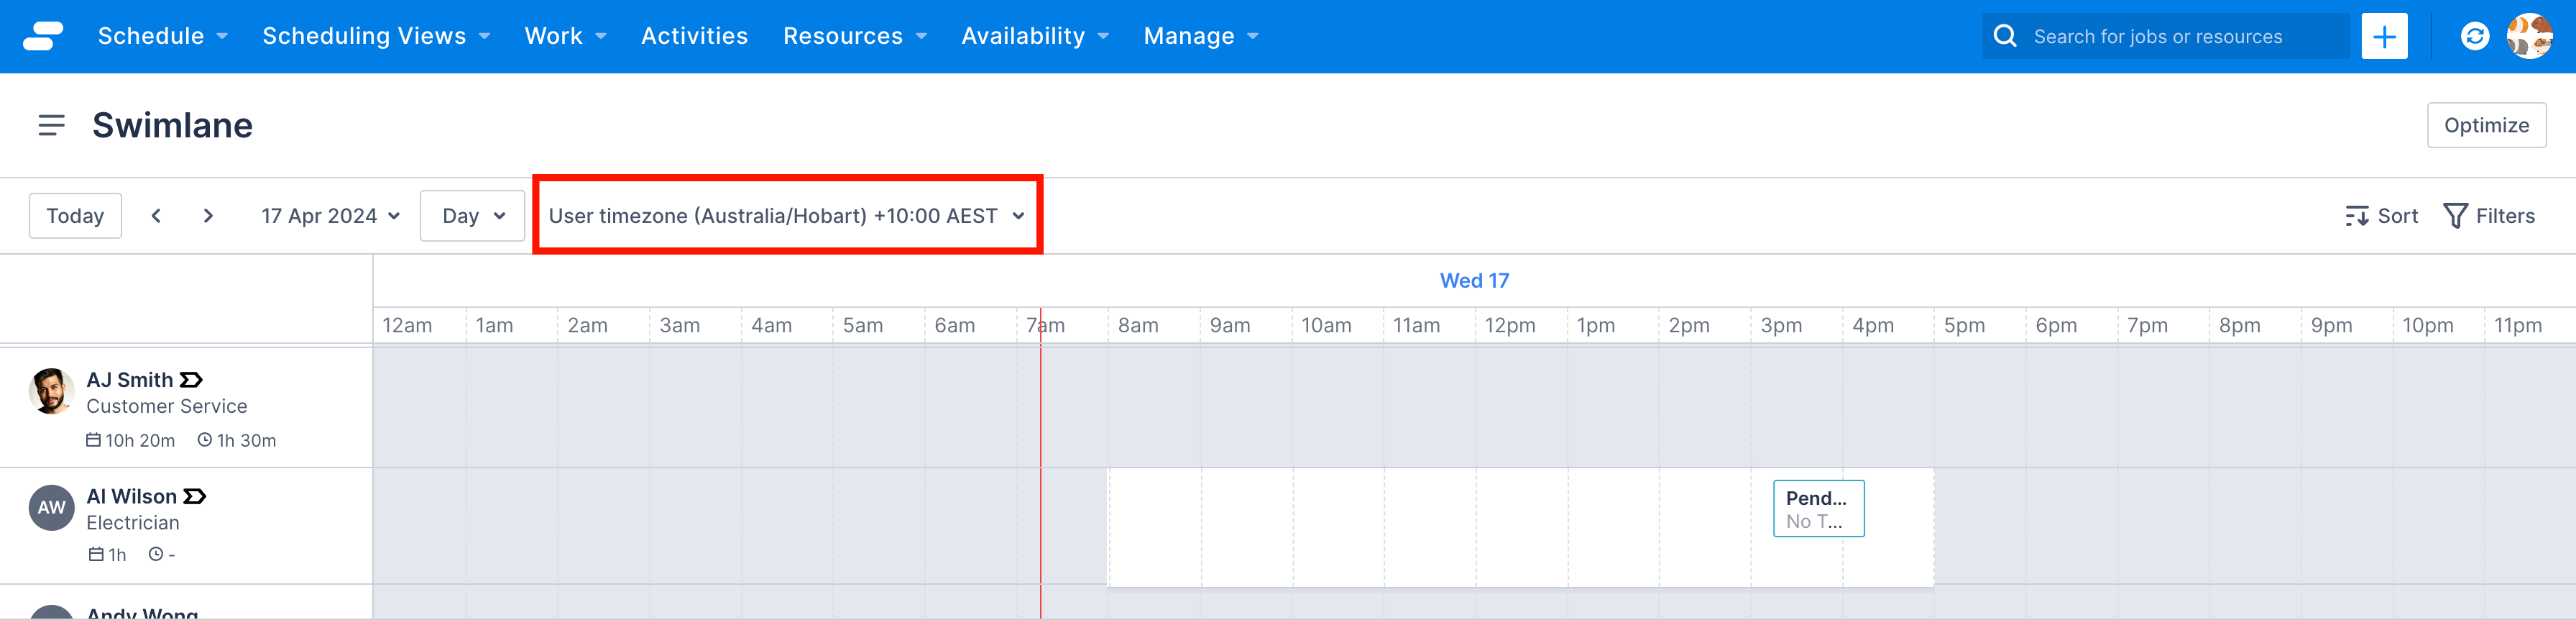Open the Resources menu

(855, 36)
